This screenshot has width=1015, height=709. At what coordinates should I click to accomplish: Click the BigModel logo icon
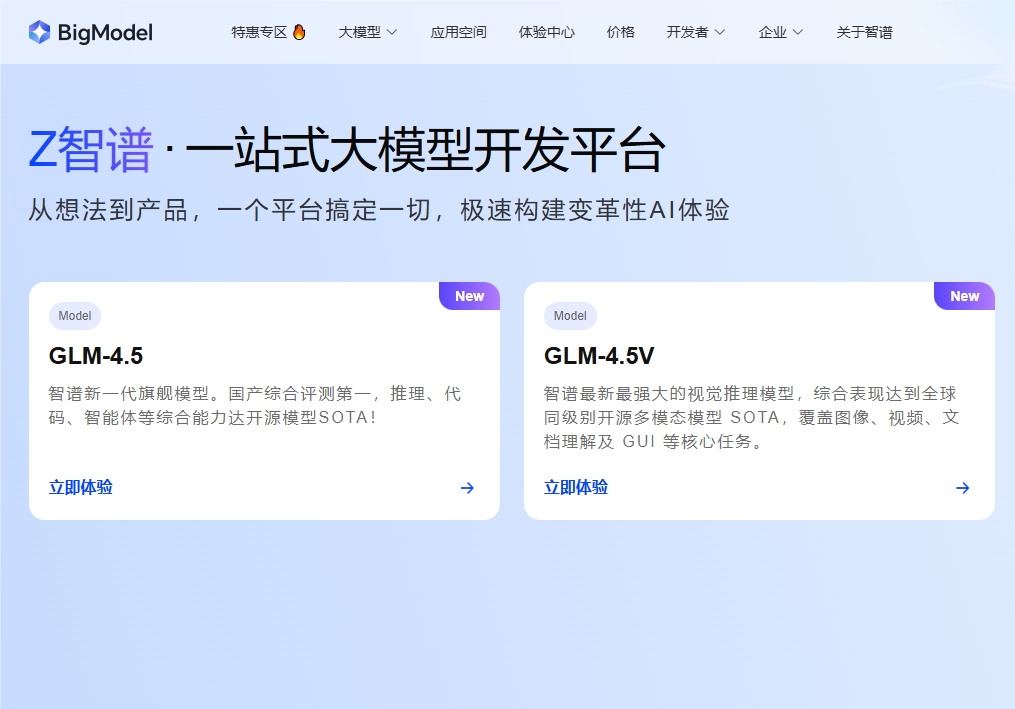(x=39, y=32)
